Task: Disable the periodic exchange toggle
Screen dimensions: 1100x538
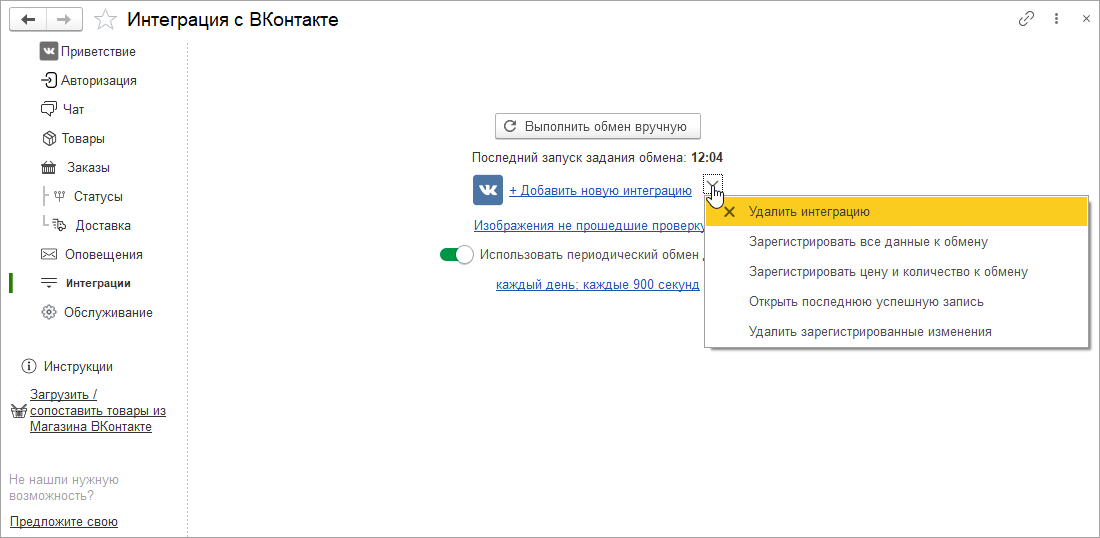Action: click(456, 255)
